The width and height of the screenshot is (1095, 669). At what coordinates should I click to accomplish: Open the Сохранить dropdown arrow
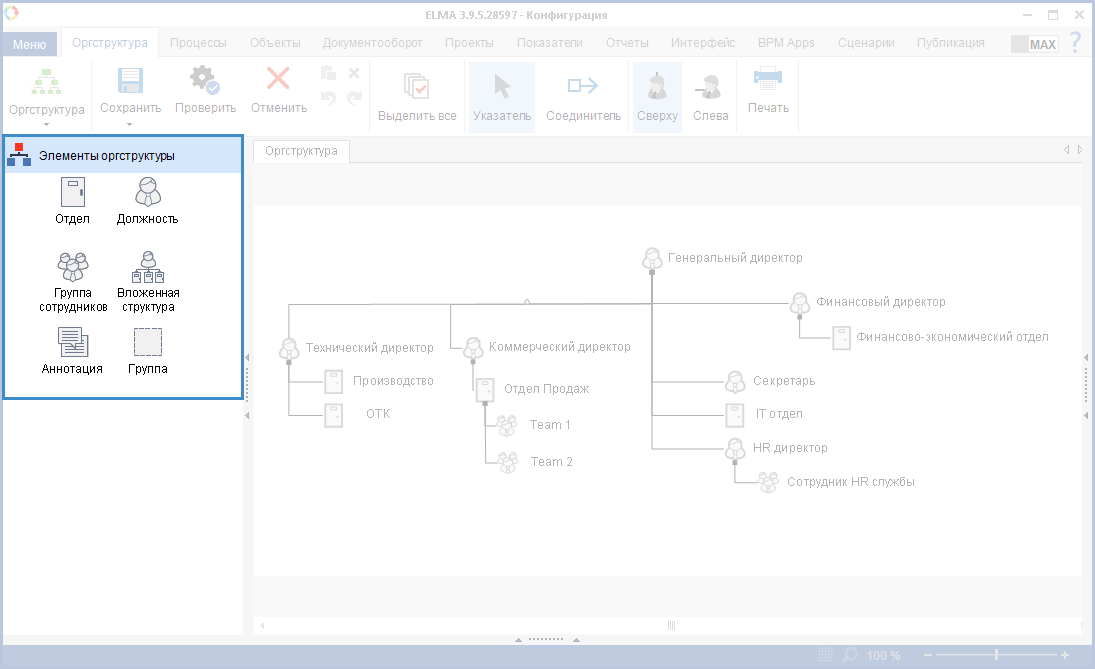pos(130,125)
